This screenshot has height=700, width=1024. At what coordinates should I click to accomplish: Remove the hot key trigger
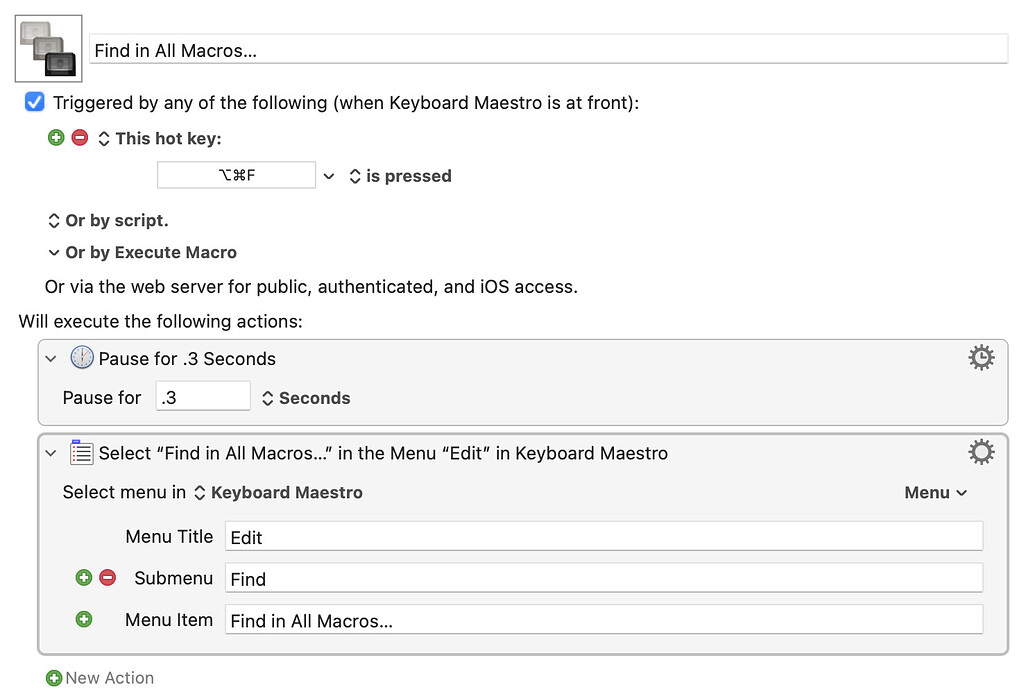pyautogui.click(x=80, y=138)
